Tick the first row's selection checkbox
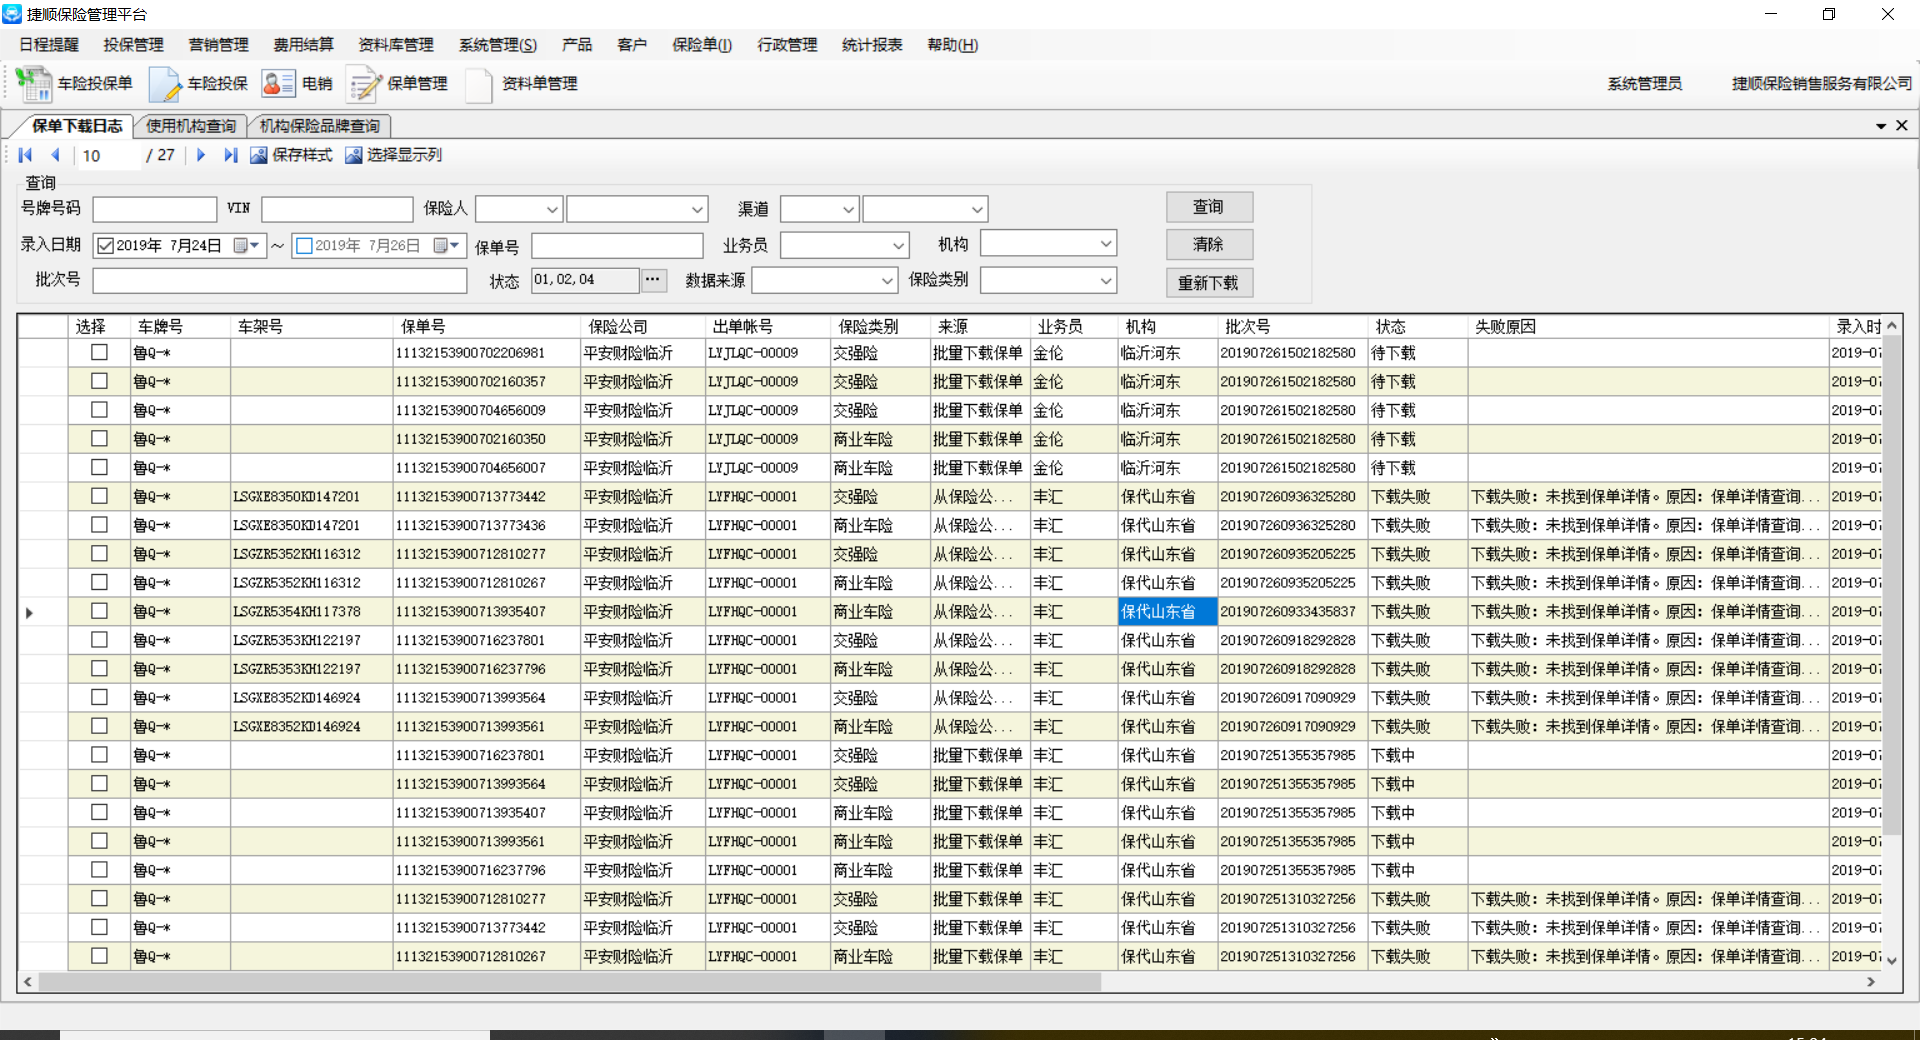The width and height of the screenshot is (1920, 1040). (99, 352)
